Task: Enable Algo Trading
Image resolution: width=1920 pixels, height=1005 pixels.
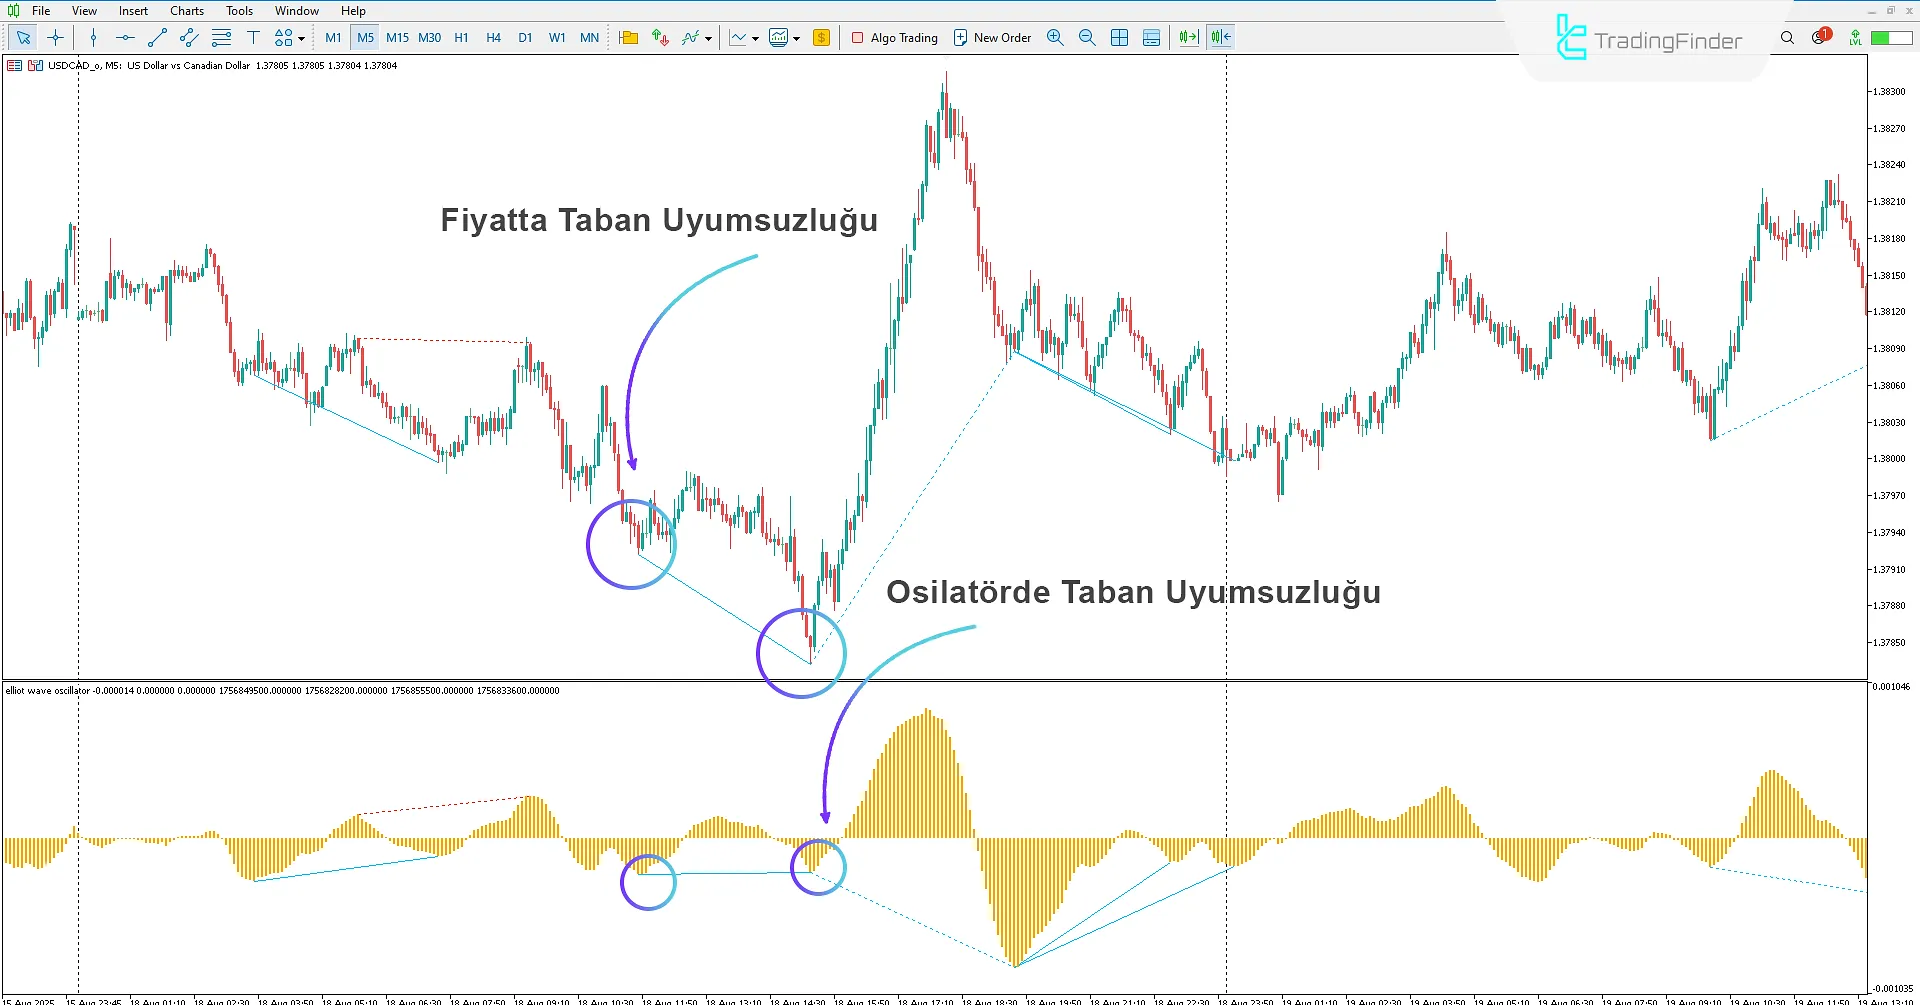Action: 894,37
